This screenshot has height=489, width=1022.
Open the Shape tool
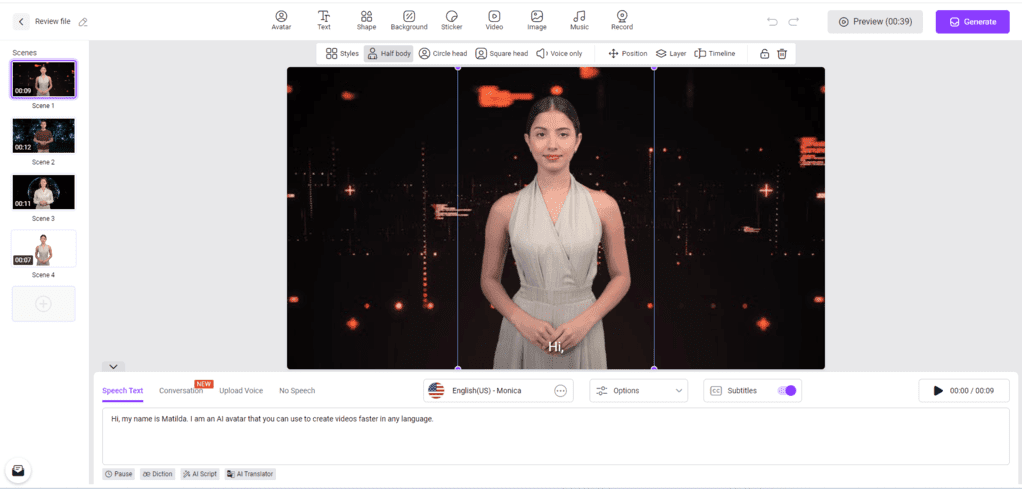(366, 20)
